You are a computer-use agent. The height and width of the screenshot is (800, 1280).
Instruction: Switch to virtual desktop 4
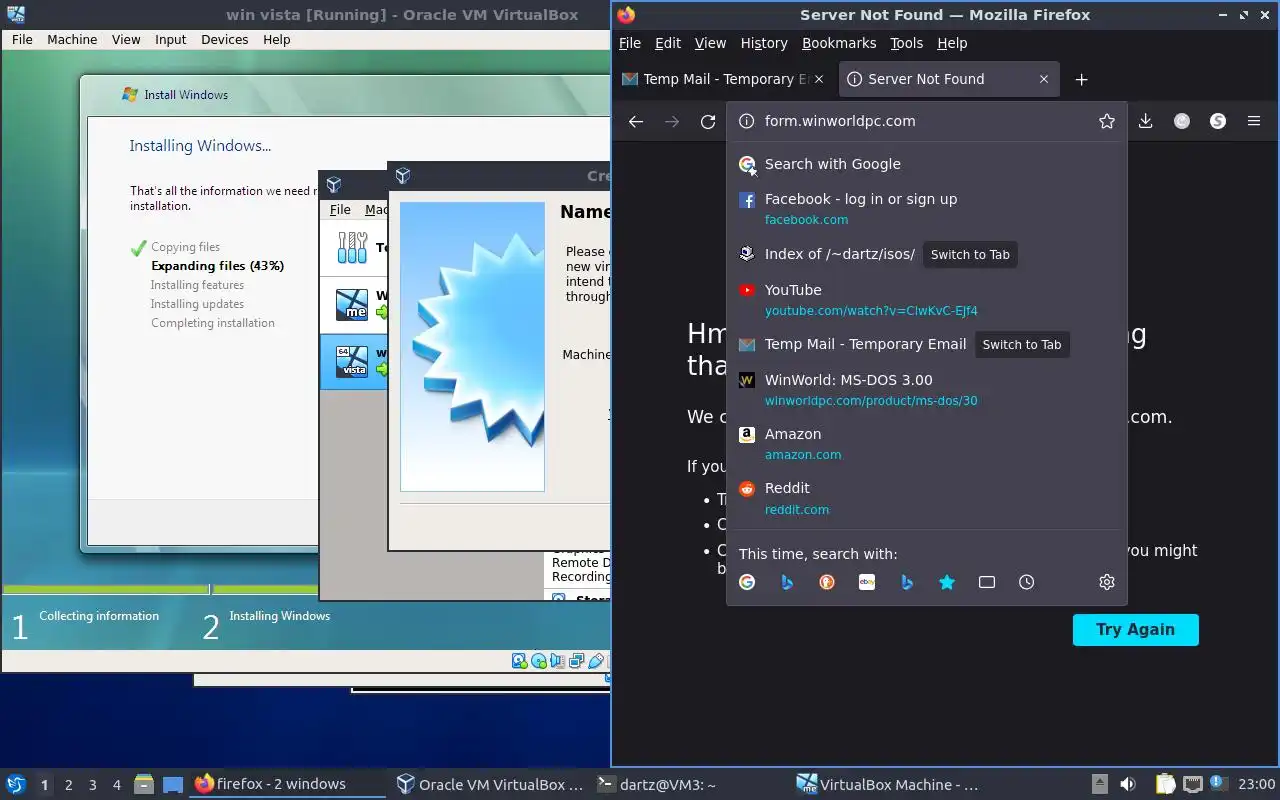(117, 785)
